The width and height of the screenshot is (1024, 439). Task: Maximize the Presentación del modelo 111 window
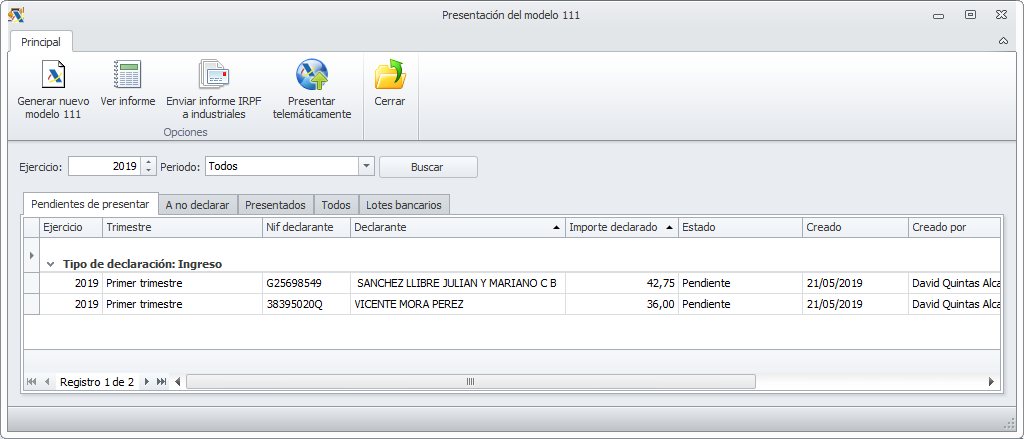(971, 15)
